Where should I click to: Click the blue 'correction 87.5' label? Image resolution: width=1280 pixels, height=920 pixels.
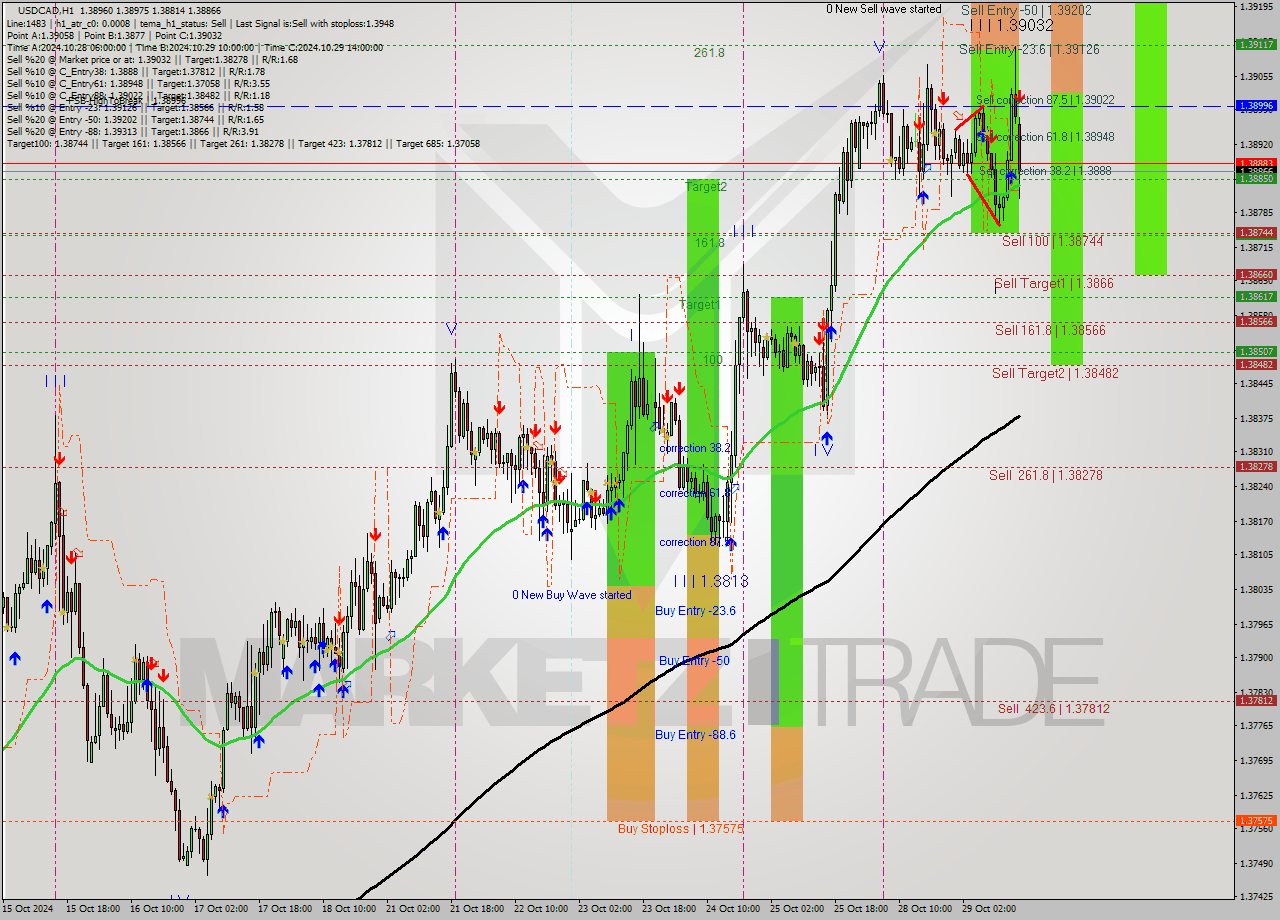pyautogui.click(x=697, y=542)
